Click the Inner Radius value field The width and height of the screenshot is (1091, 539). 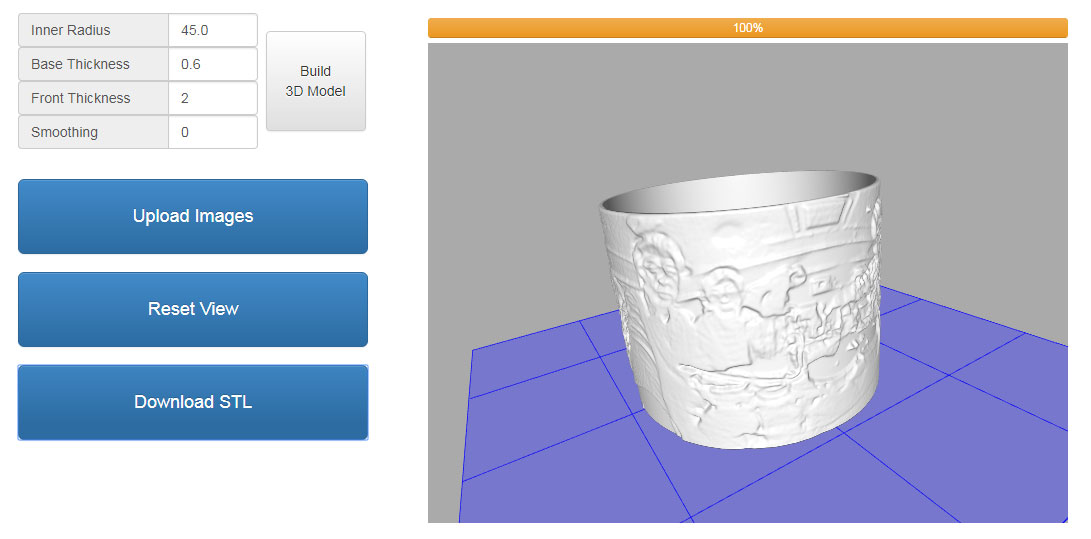[212, 30]
